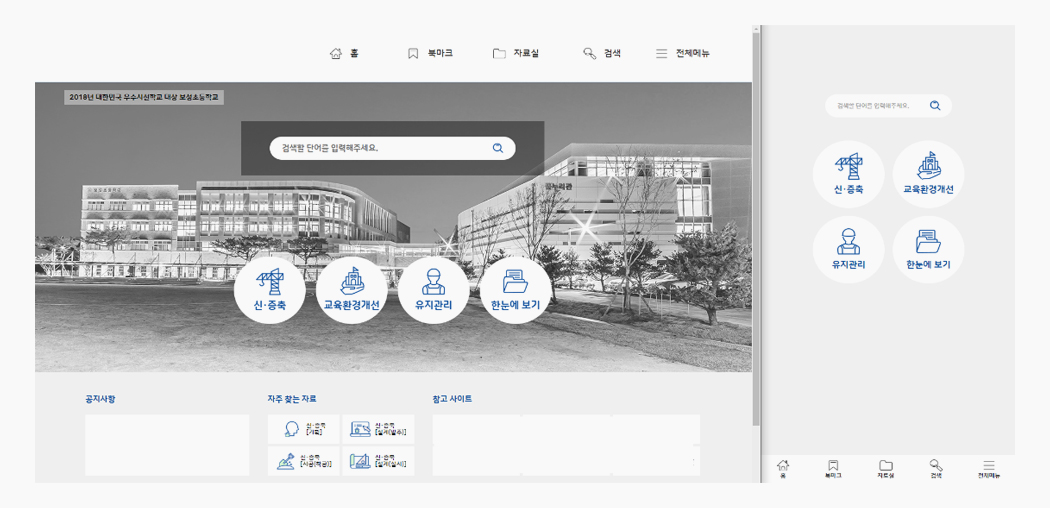Tap the 신·증축 crane icon in mobile panel

point(849,174)
